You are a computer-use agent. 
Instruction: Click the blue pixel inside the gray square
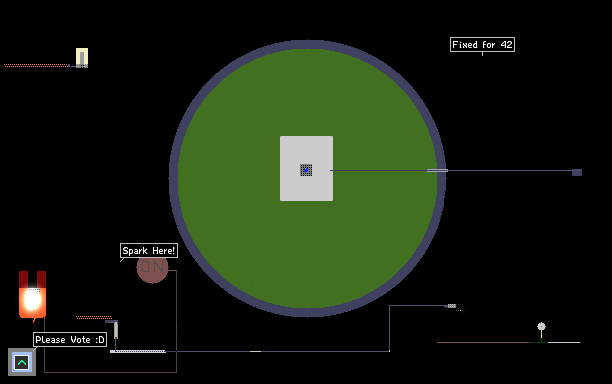pyautogui.click(x=306, y=170)
